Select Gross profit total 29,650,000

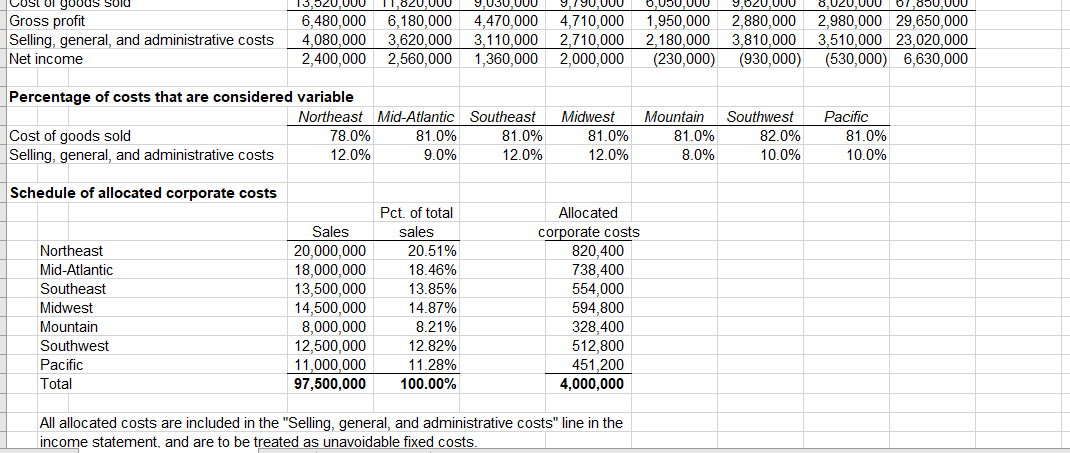click(931, 21)
